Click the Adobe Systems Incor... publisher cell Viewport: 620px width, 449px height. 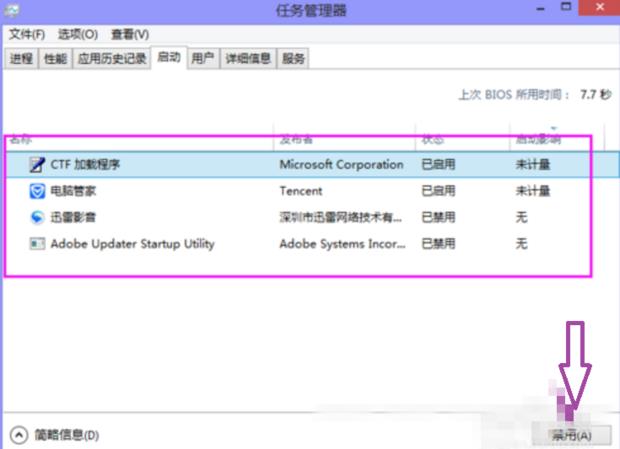pos(342,244)
